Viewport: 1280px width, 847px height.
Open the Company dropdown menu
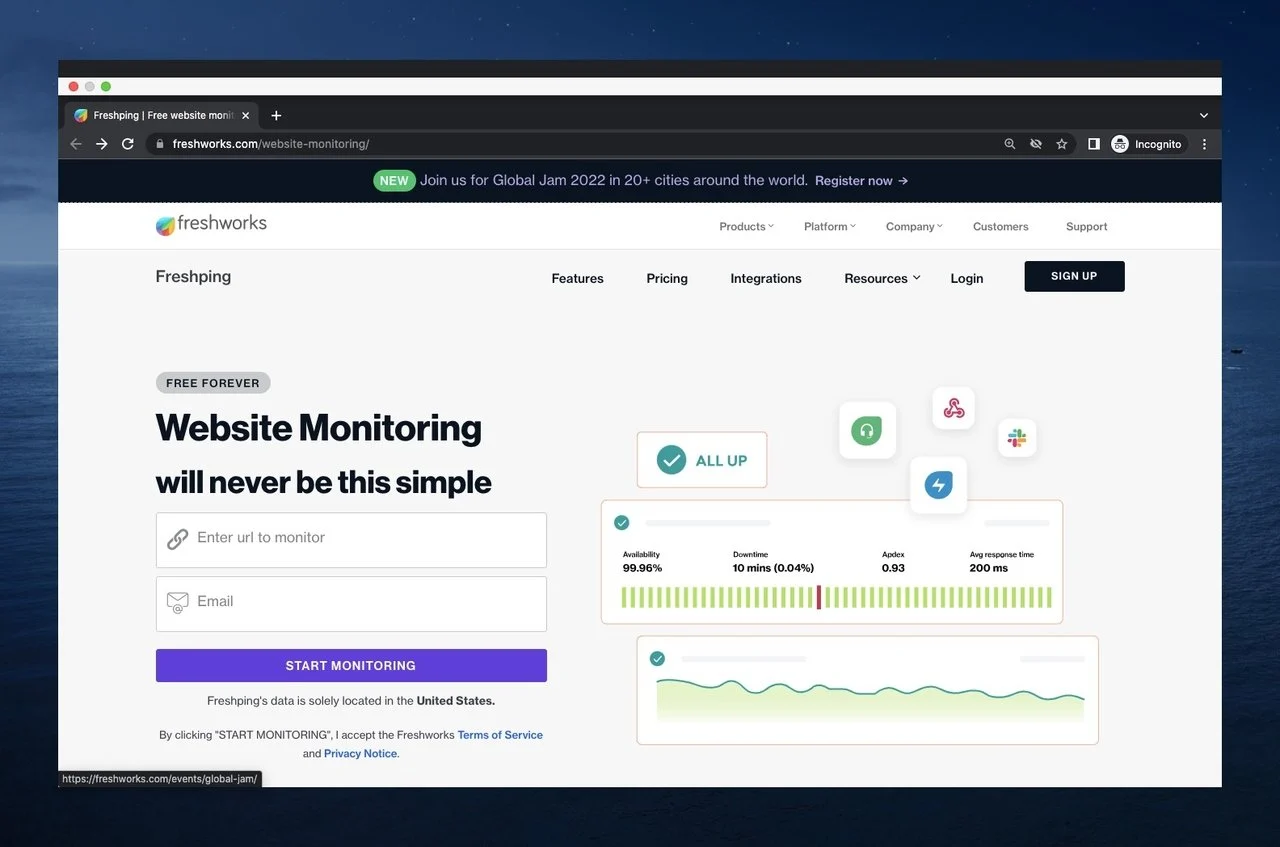pyautogui.click(x=913, y=227)
